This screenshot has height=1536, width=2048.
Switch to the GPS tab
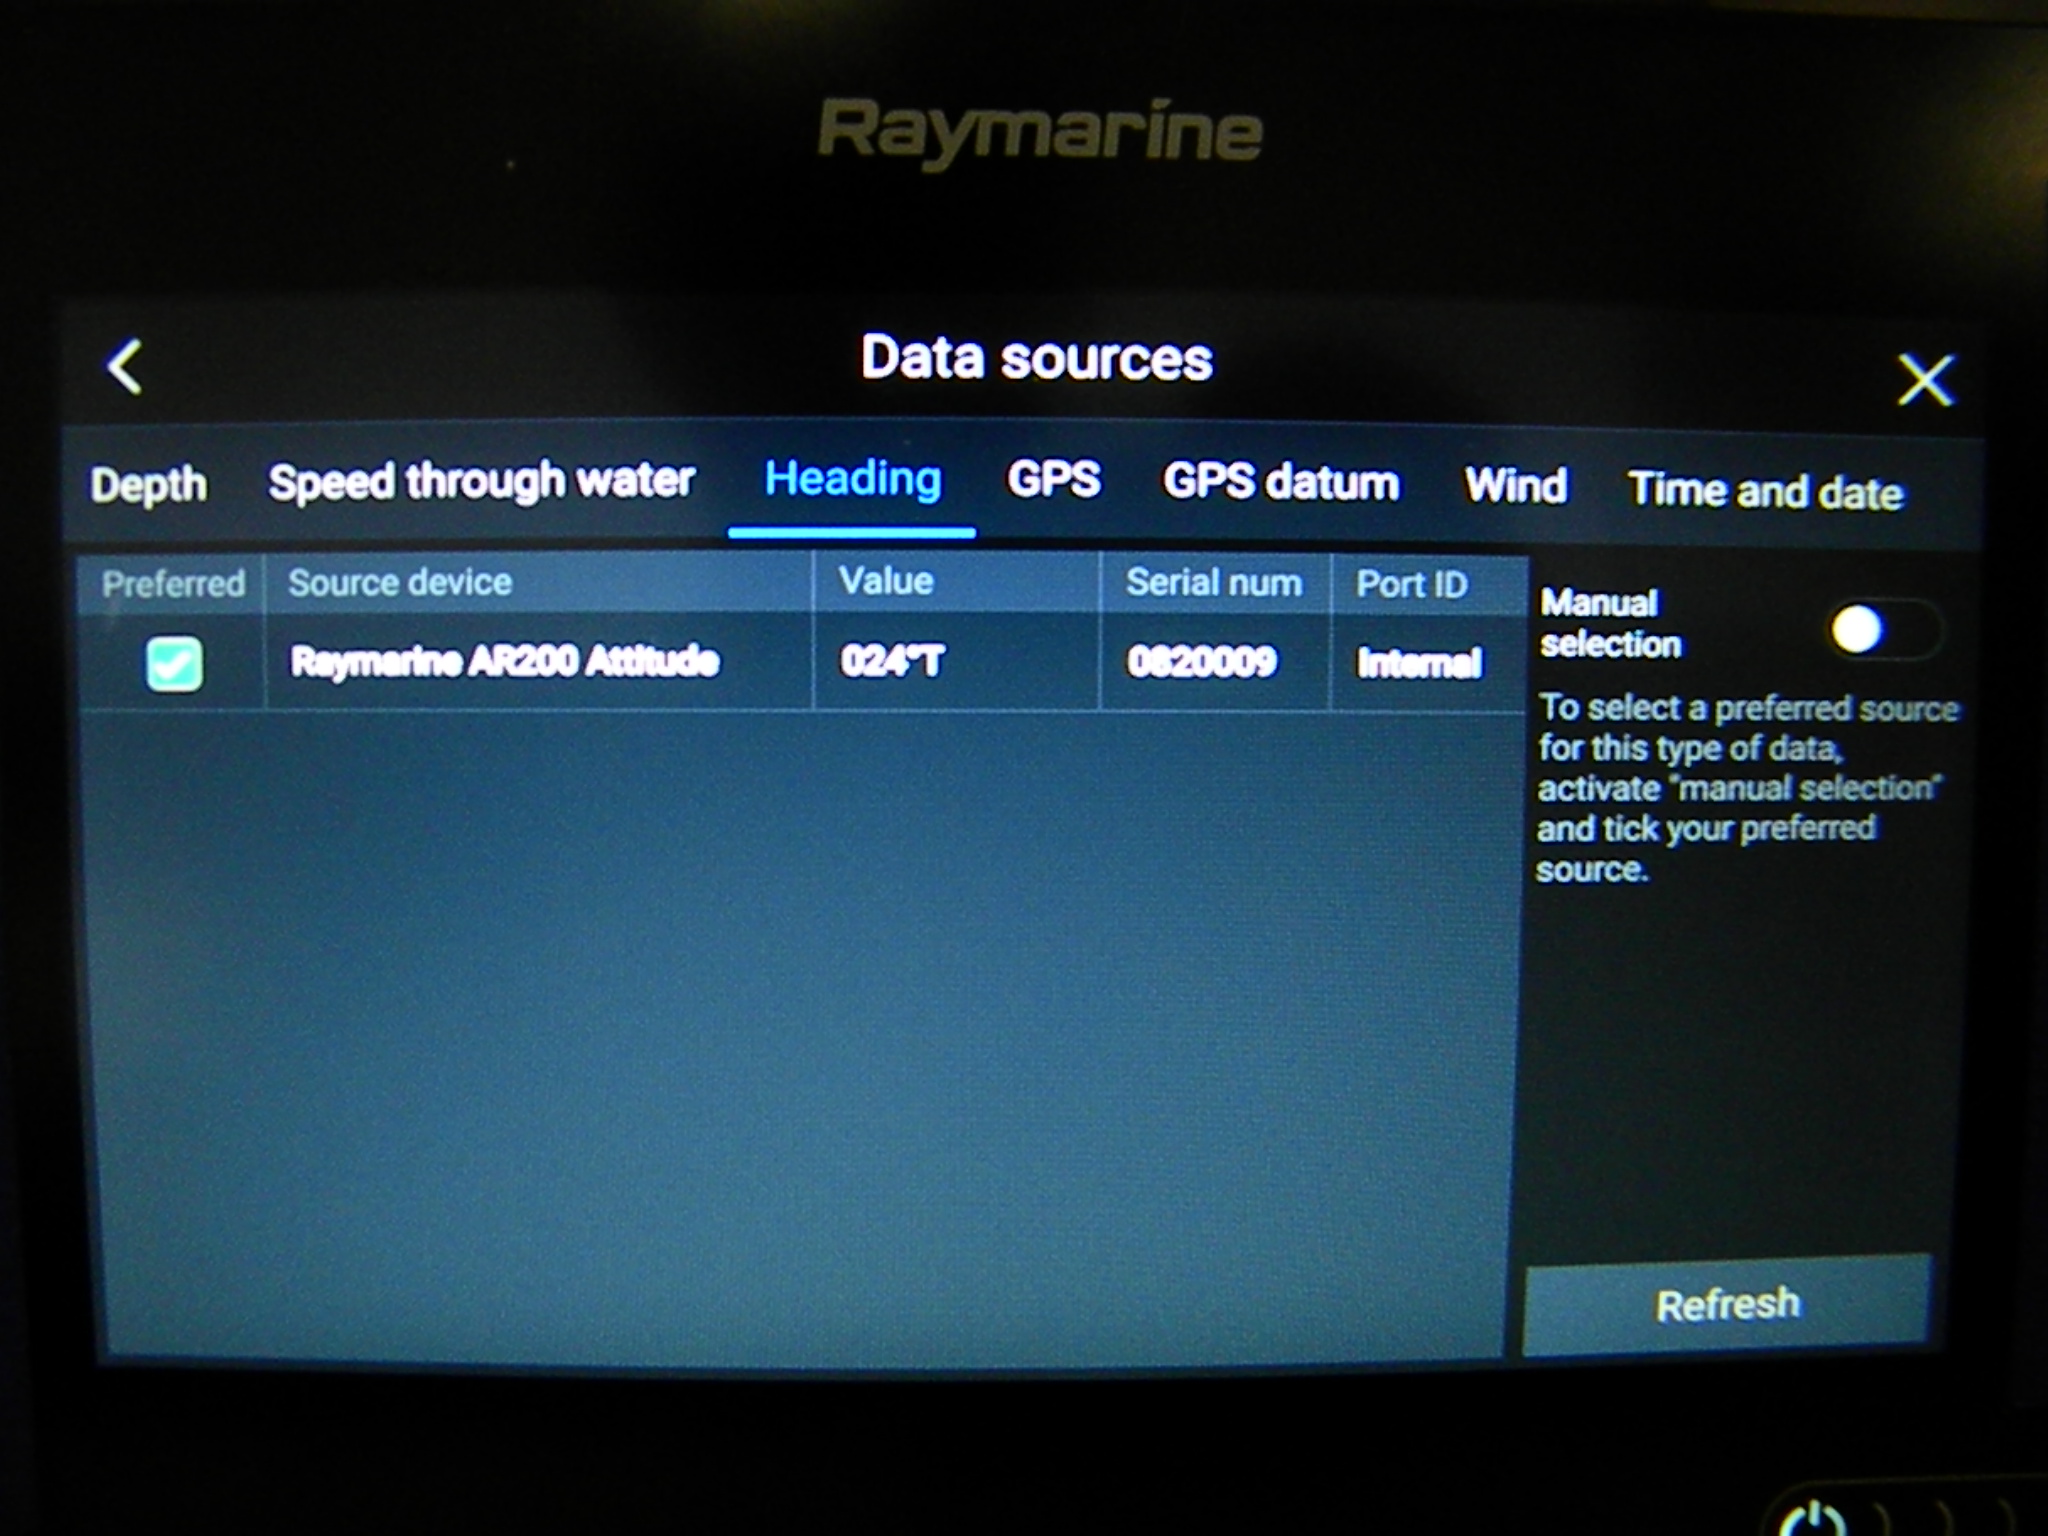1053,481
